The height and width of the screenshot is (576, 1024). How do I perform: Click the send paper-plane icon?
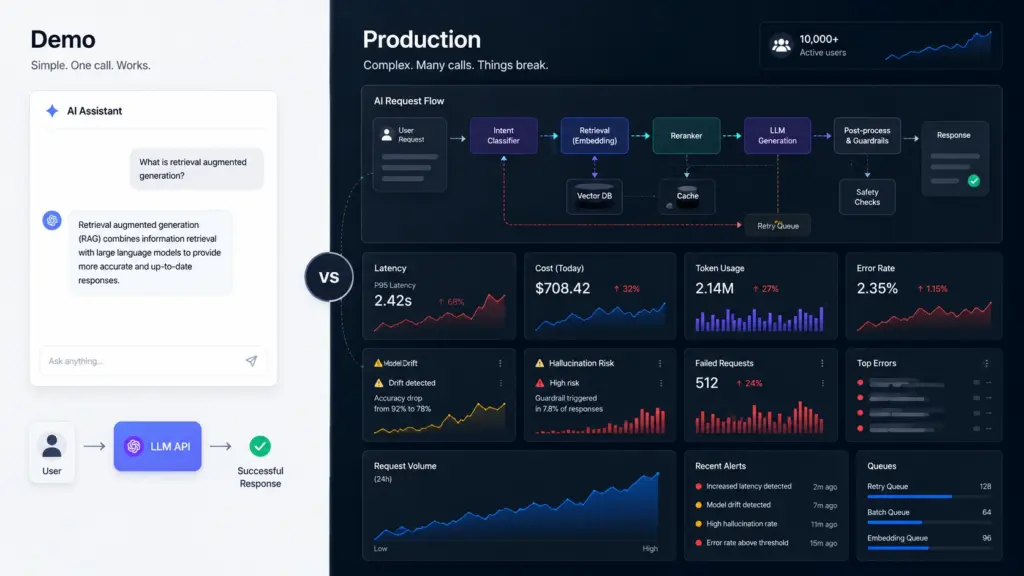(x=251, y=361)
